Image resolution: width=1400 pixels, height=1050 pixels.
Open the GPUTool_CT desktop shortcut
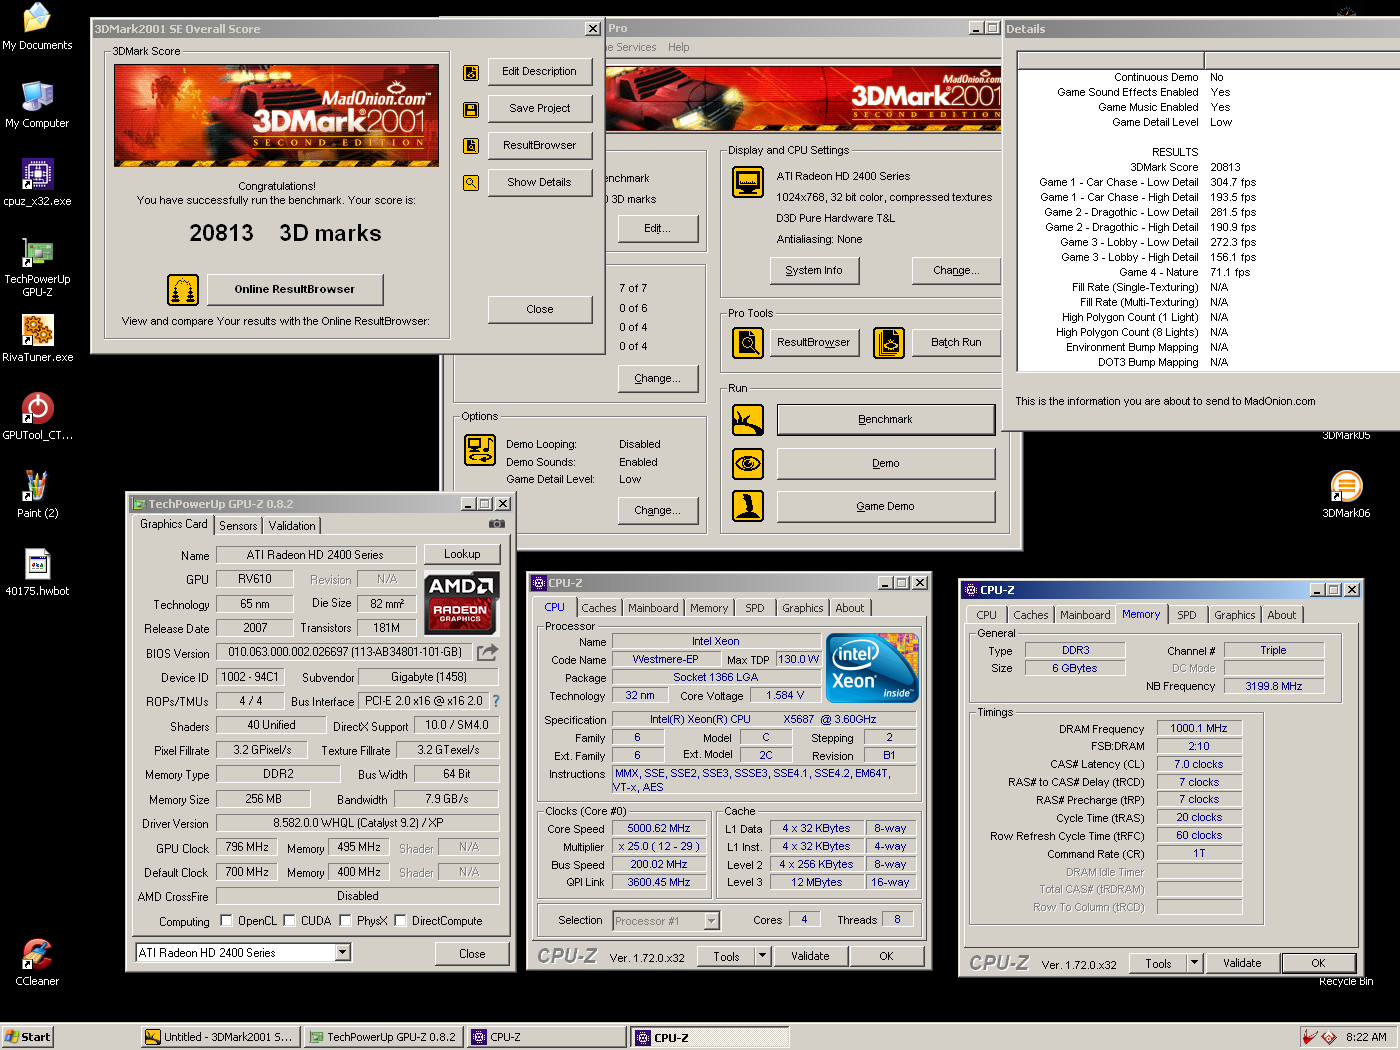point(37,416)
